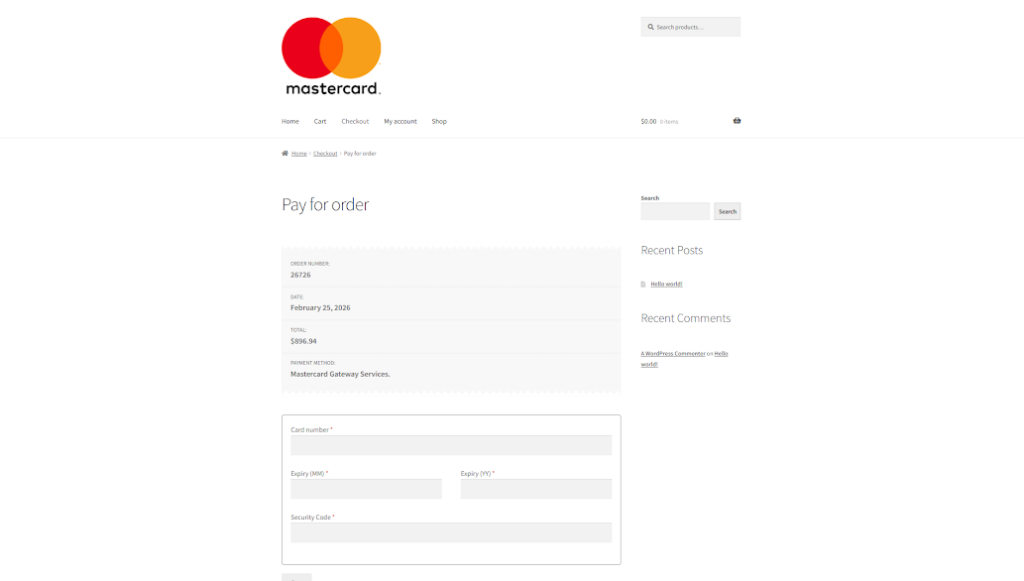Click inside the Card number field
1024x581 pixels.
tap(450, 444)
